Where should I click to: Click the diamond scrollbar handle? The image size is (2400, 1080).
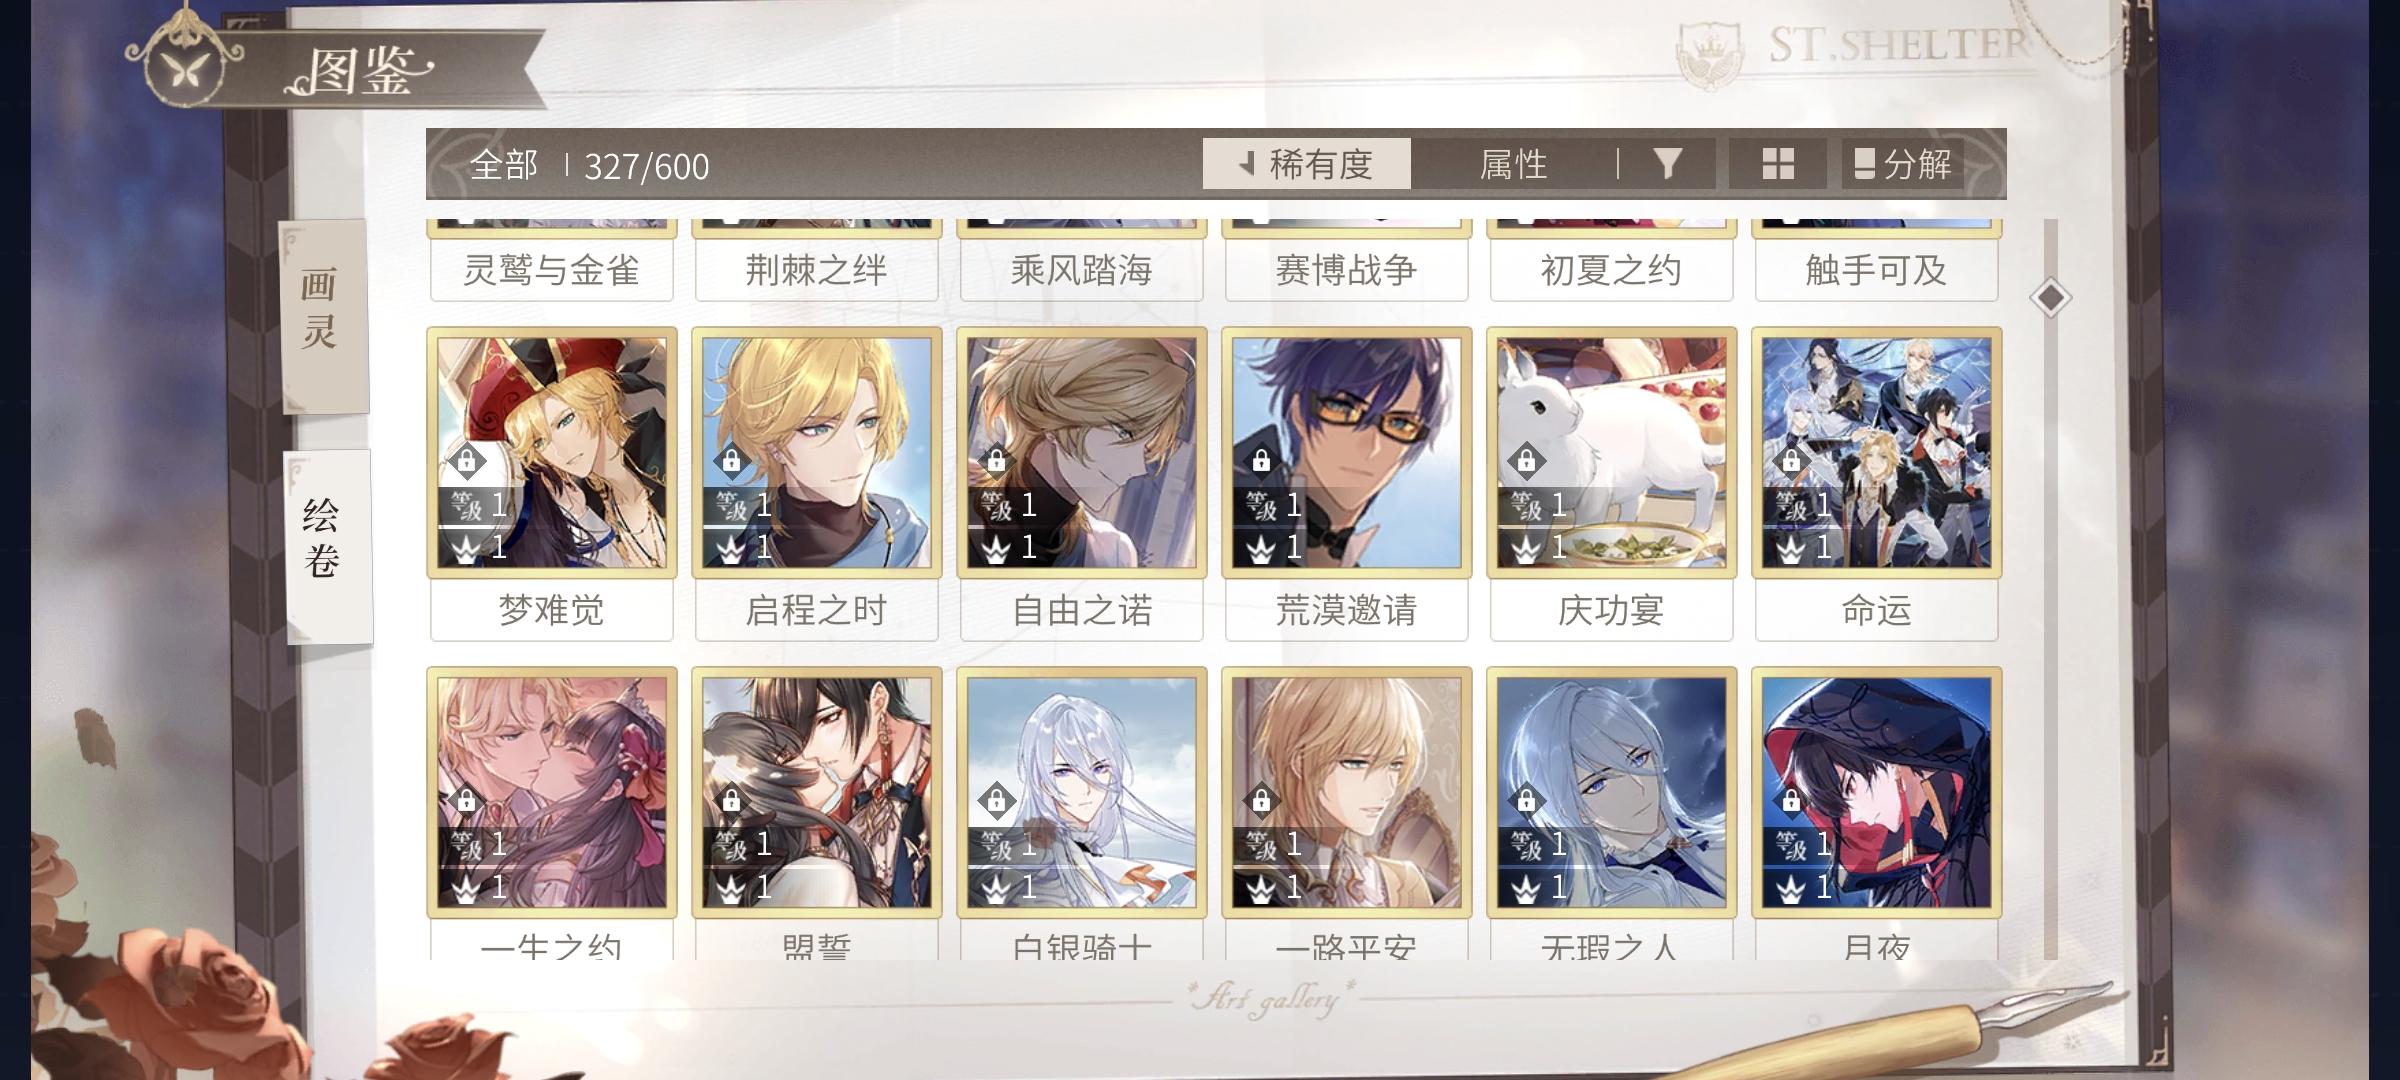(2051, 297)
